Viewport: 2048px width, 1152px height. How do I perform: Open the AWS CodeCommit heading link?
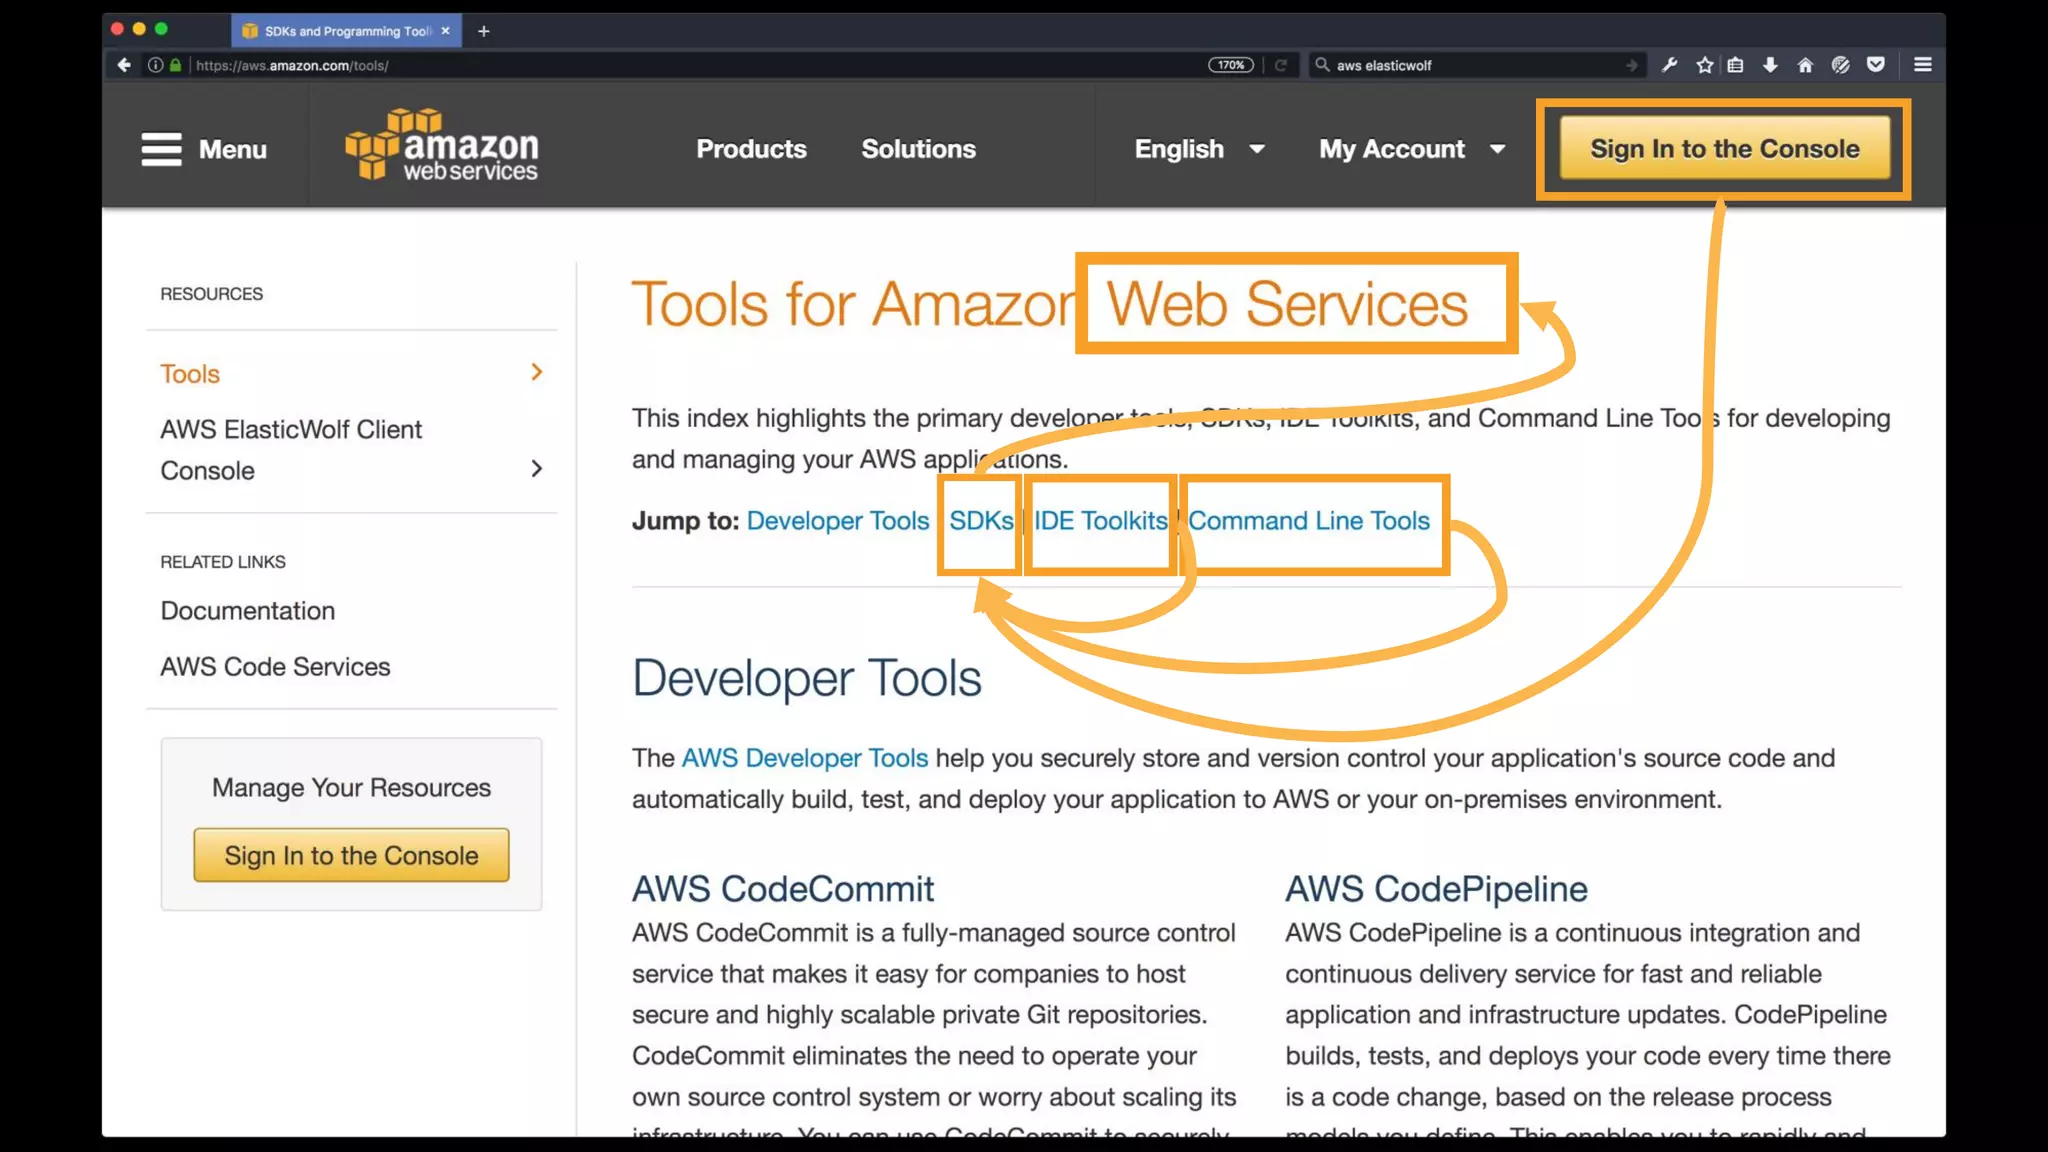pos(783,888)
